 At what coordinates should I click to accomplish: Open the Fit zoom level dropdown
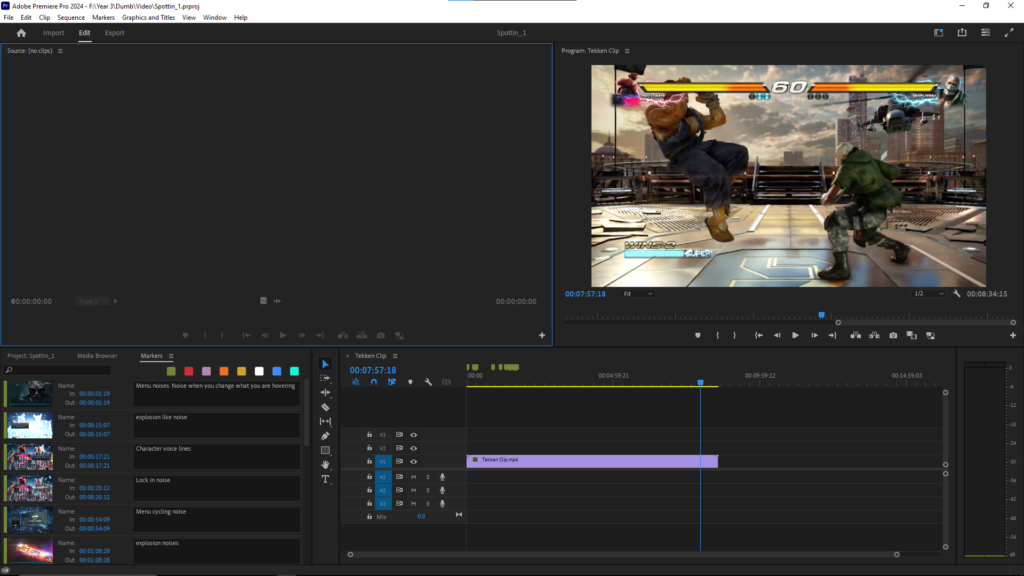point(638,294)
